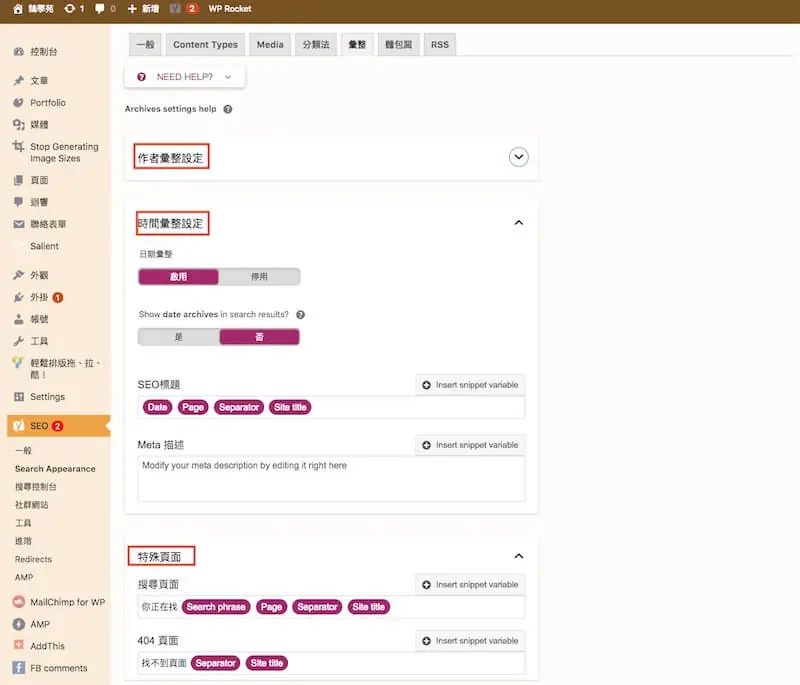Click Separator tag in SEO標題 field
The height and width of the screenshot is (685, 800).
point(239,407)
